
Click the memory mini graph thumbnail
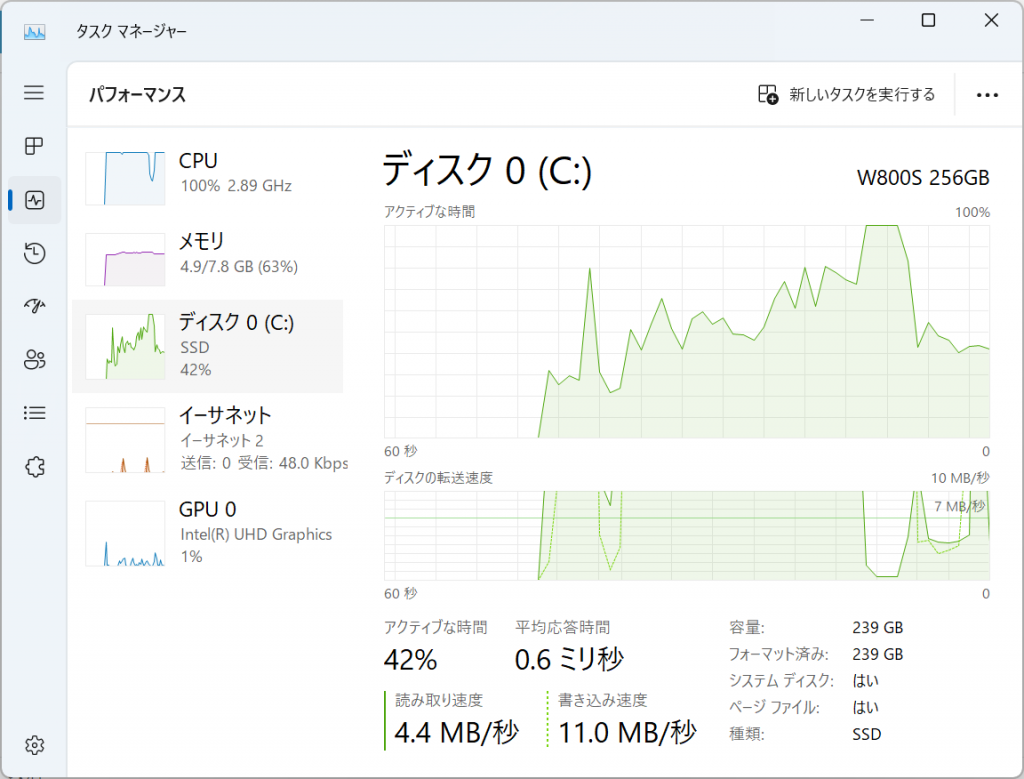pyautogui.click(x=125, y=259)
